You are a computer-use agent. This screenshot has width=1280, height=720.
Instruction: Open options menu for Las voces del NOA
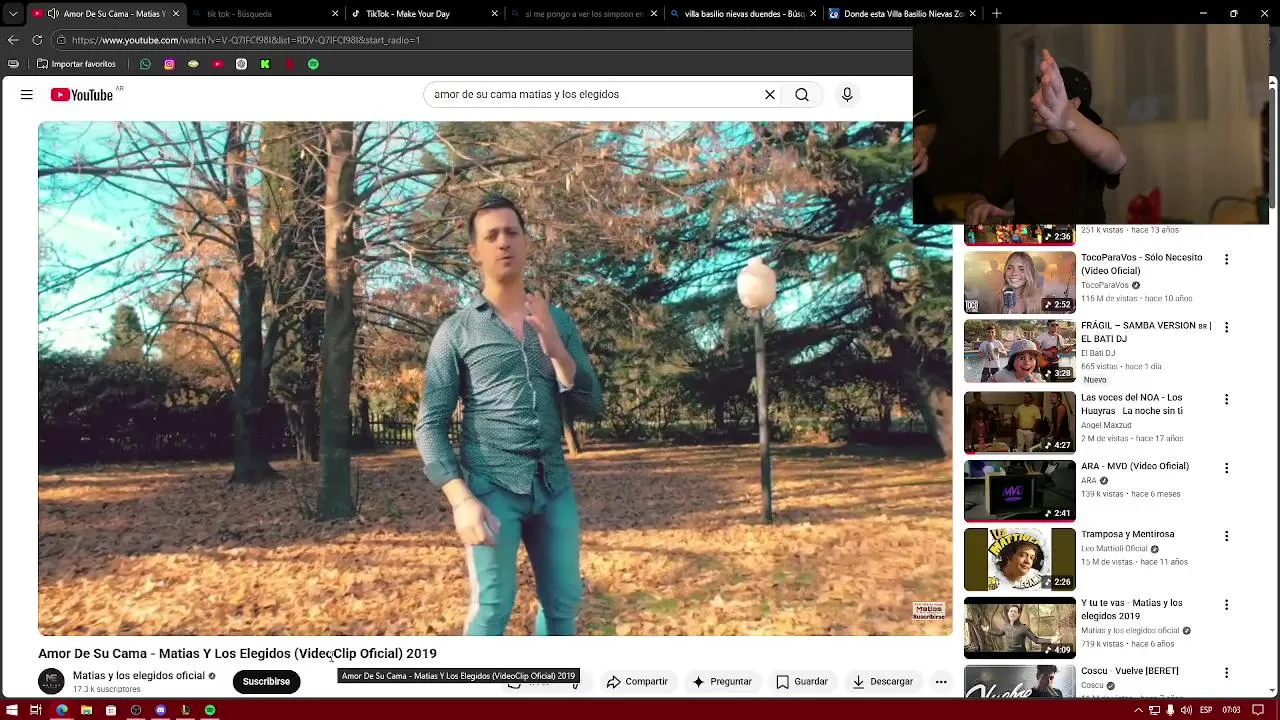1226,399
